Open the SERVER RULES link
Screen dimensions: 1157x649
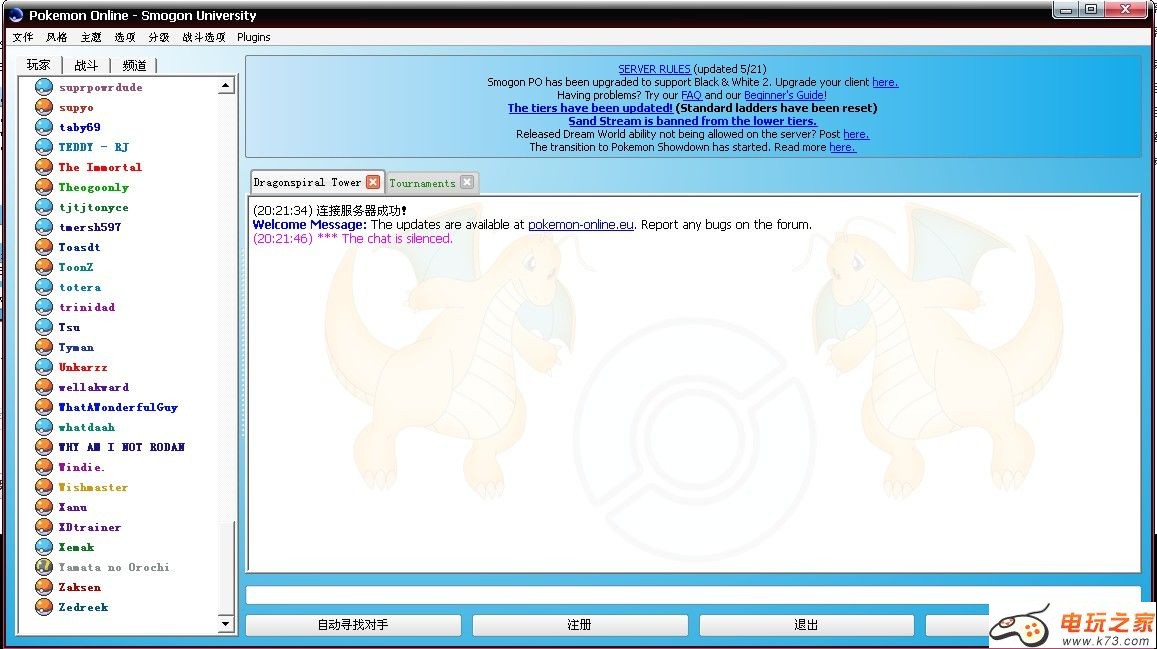[x=654, y=69]
